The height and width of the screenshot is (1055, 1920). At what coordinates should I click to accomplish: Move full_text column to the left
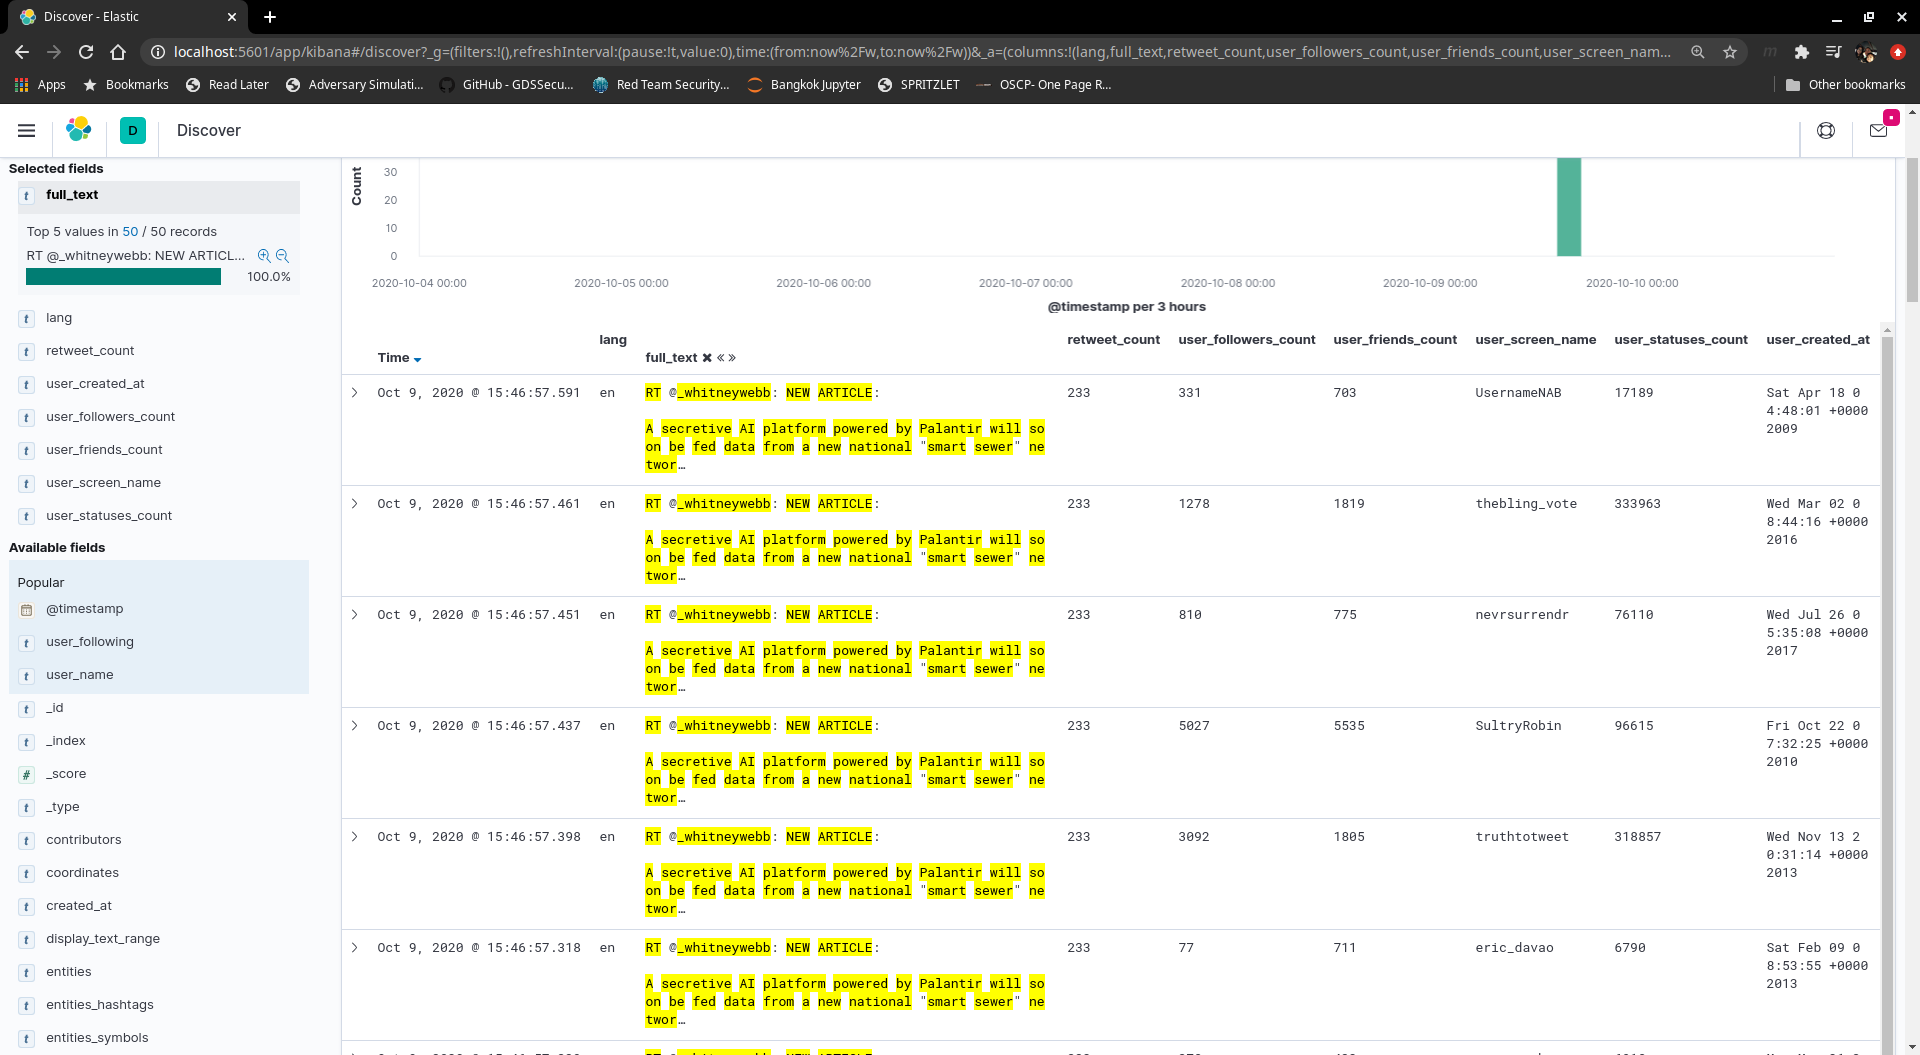720,358
